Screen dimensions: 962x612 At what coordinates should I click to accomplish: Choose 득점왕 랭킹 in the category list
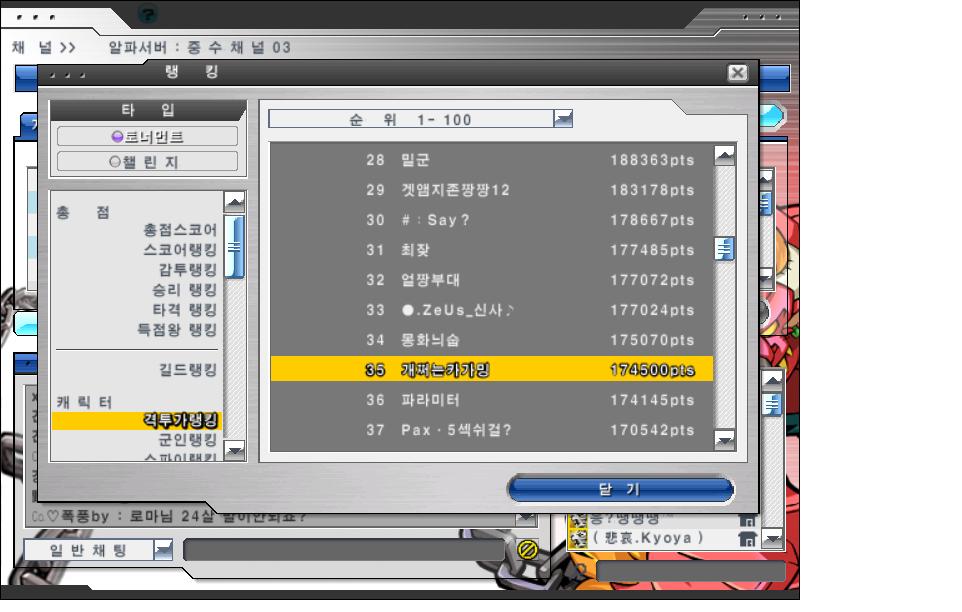tap(177, 330)
